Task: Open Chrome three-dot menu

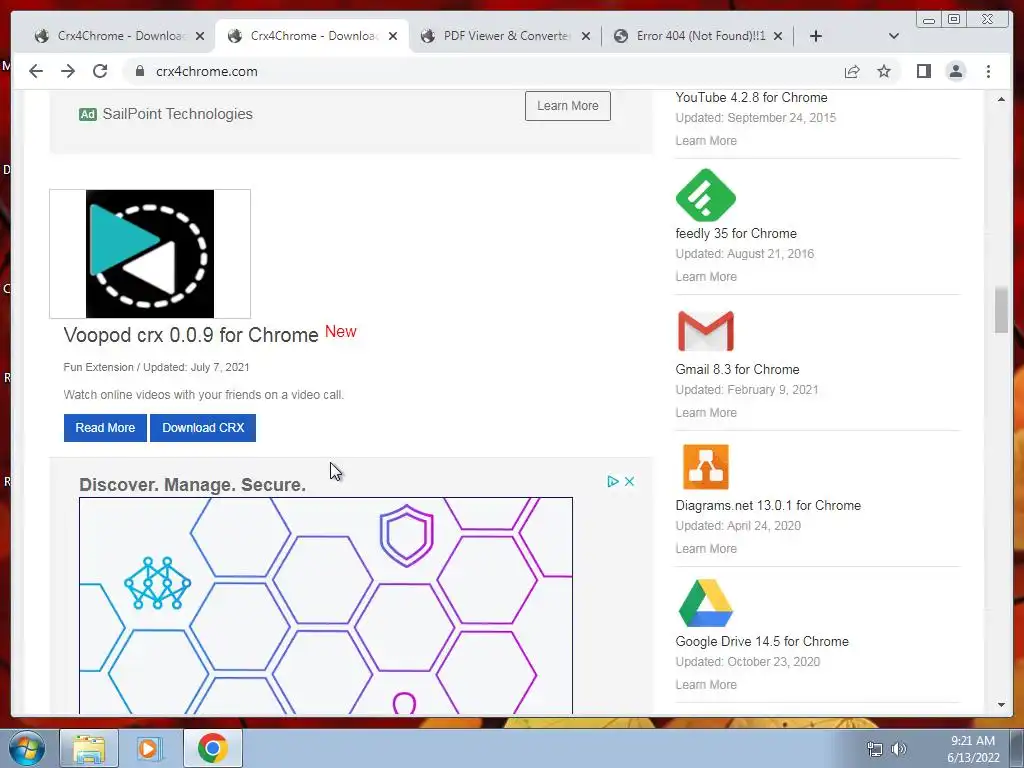Action: (x=988, y=71)
